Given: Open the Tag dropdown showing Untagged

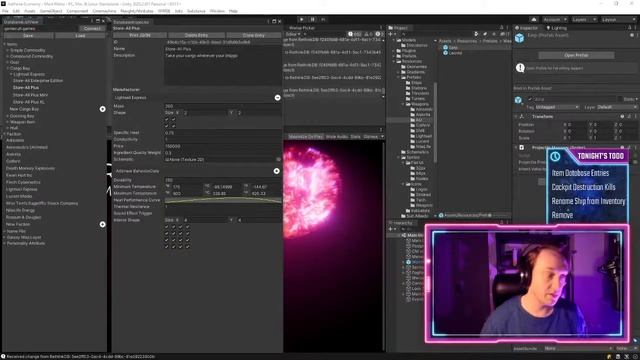Looking at the screenshot, I should (x=557, y=107).
